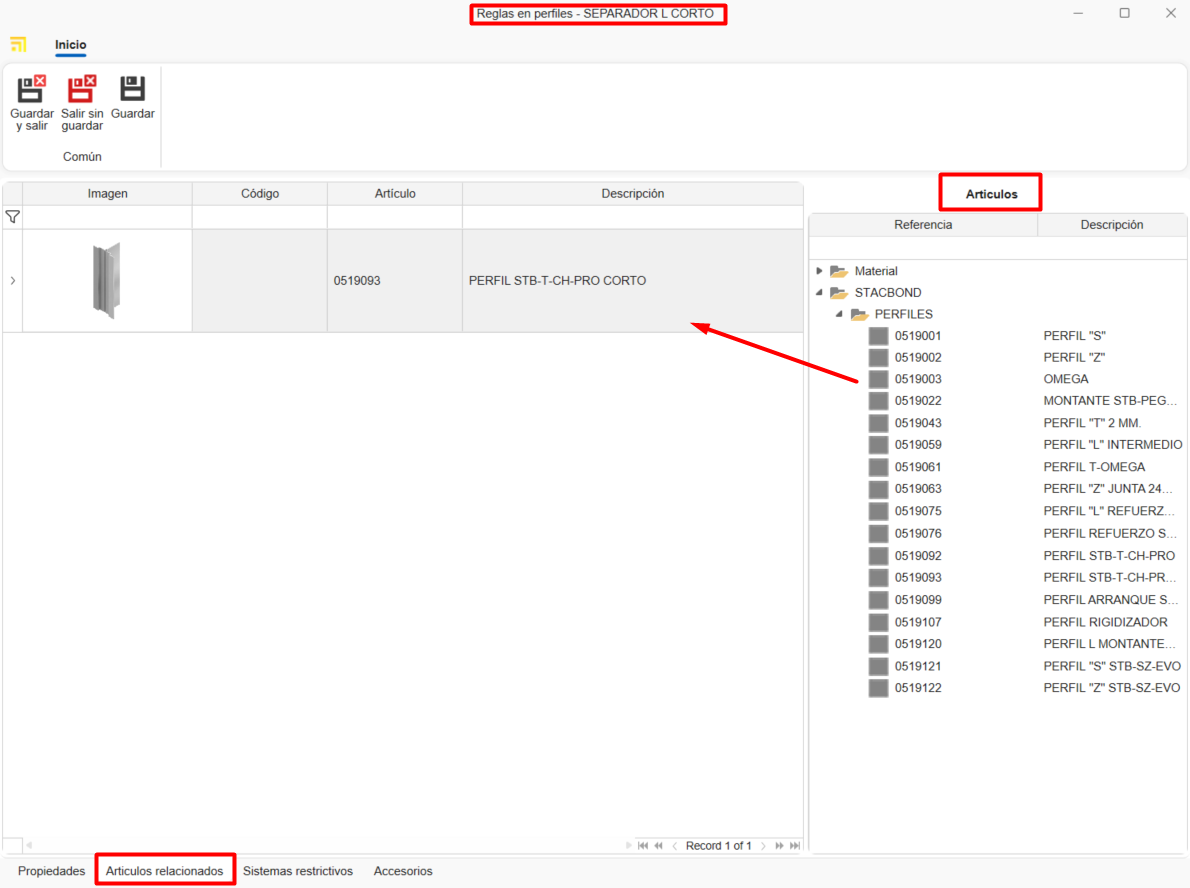The width and height of the screenshot is (1190, 888).
Task: Collapse the STACBOND tree node
Action: pyautogui.click(x=820, y=293)
